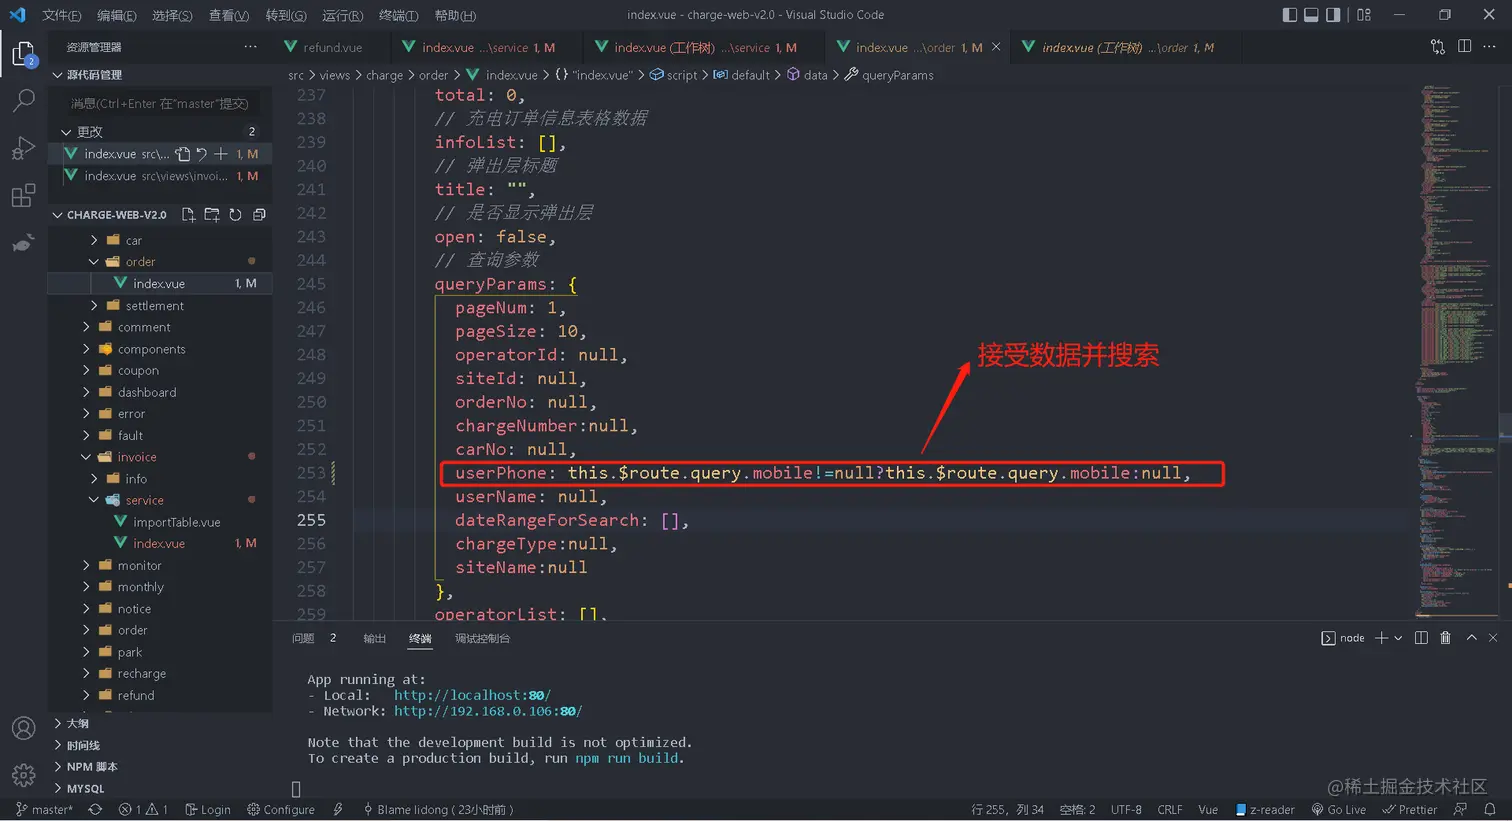This screenshot has width=1512, height=821.
Task: Switch to the 调试控制台 panel tab
Action: click(x=482, y=638)
